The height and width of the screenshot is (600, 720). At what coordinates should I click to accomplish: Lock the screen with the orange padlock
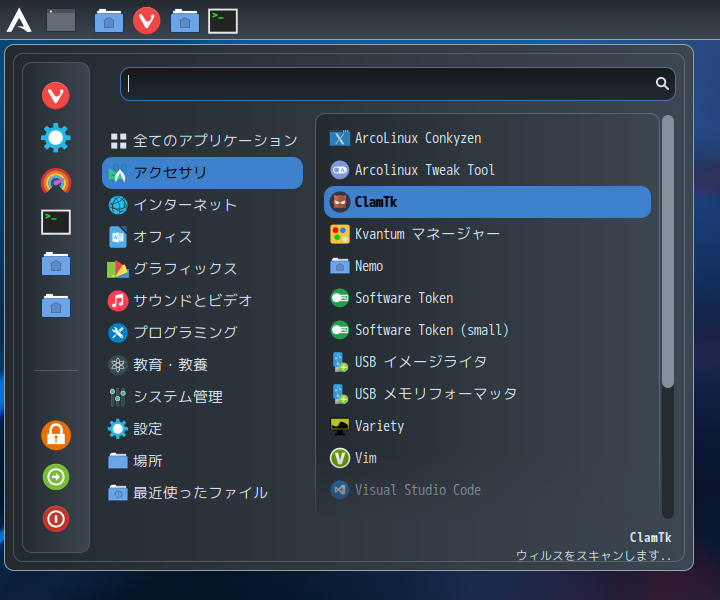pos(56,435)
